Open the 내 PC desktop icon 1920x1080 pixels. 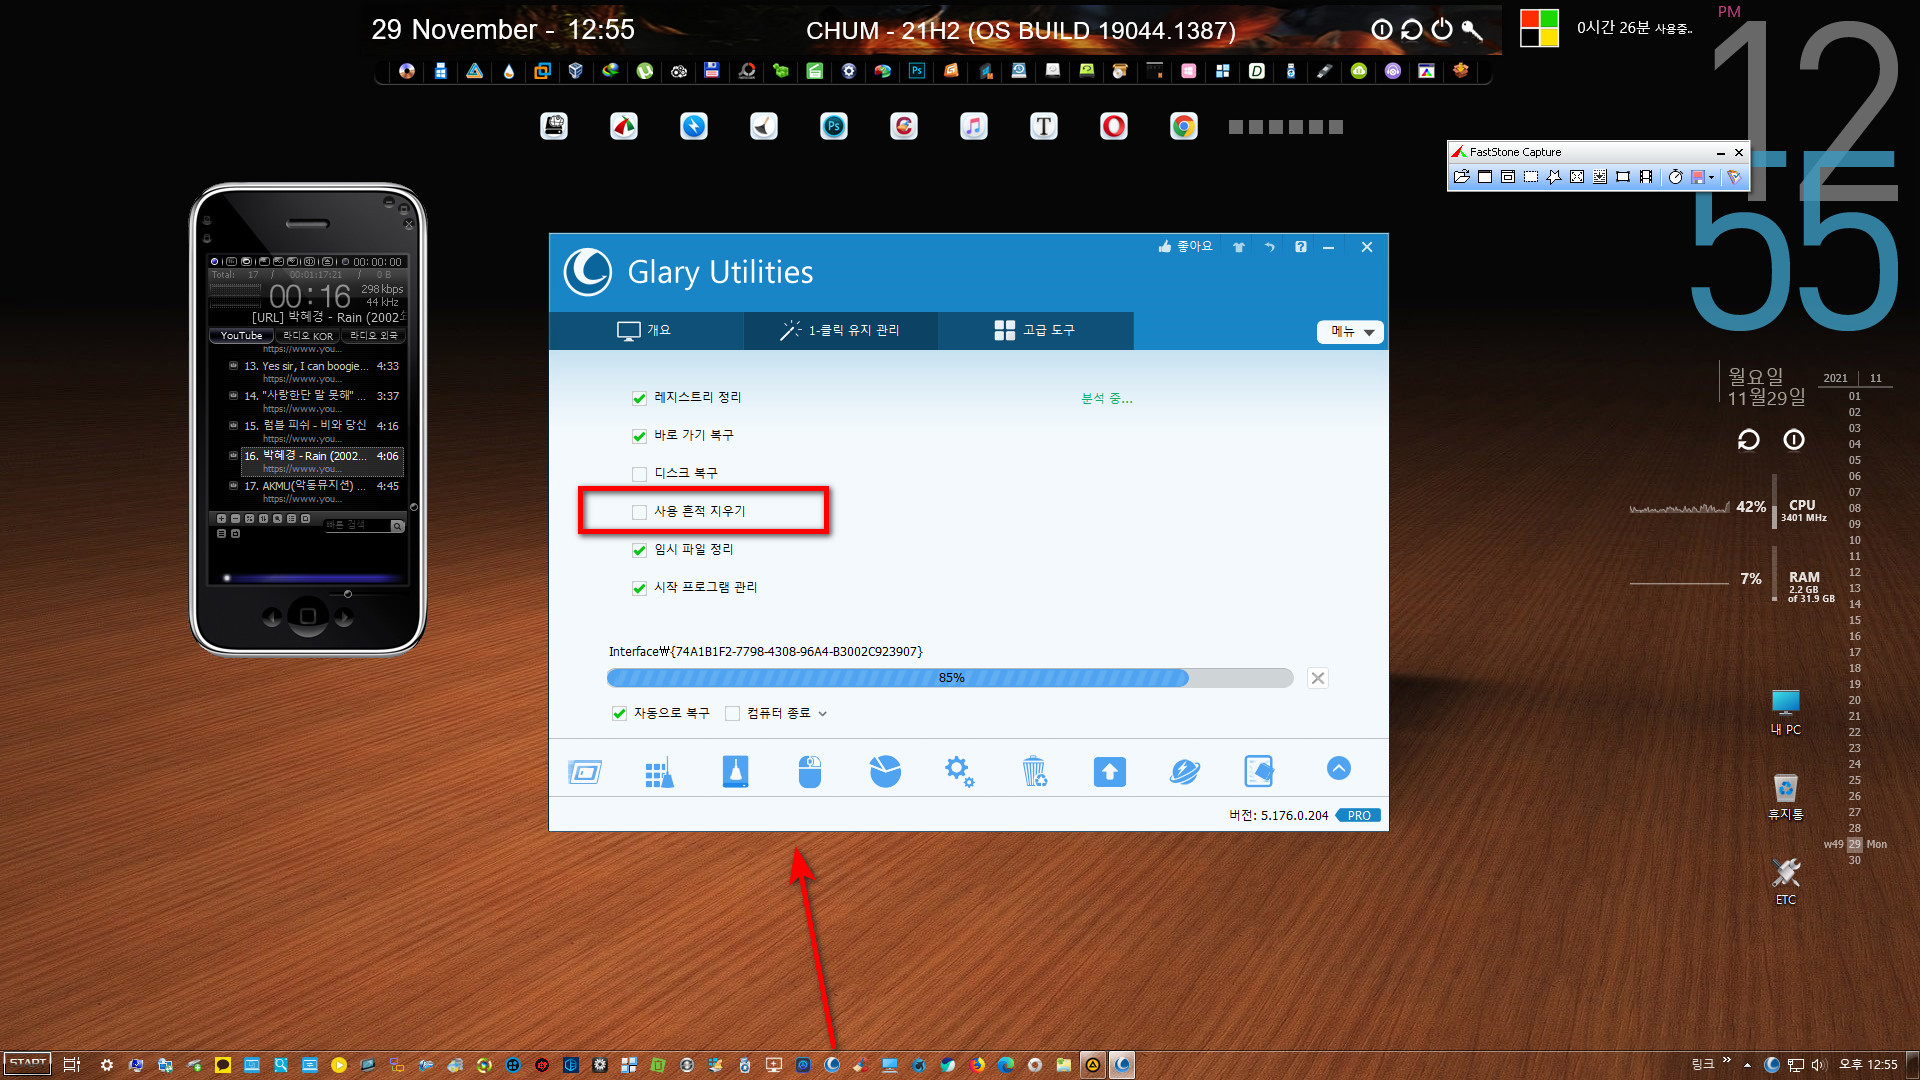(1785, 712)
